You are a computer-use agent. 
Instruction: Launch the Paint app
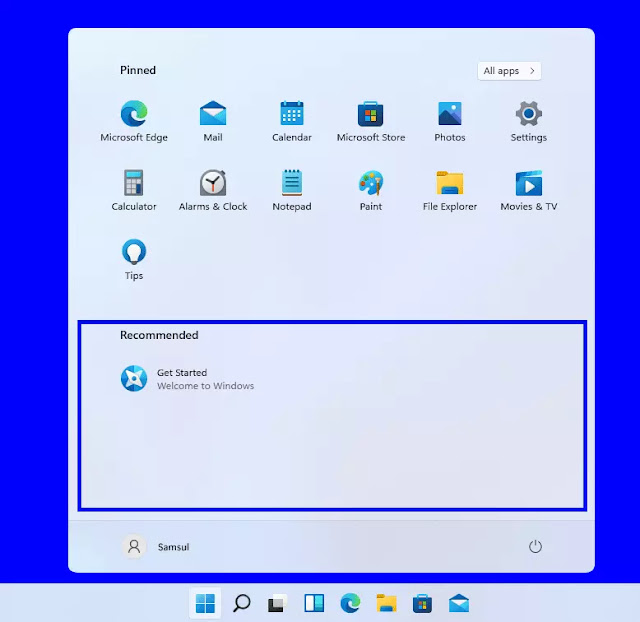coord(371,190)
